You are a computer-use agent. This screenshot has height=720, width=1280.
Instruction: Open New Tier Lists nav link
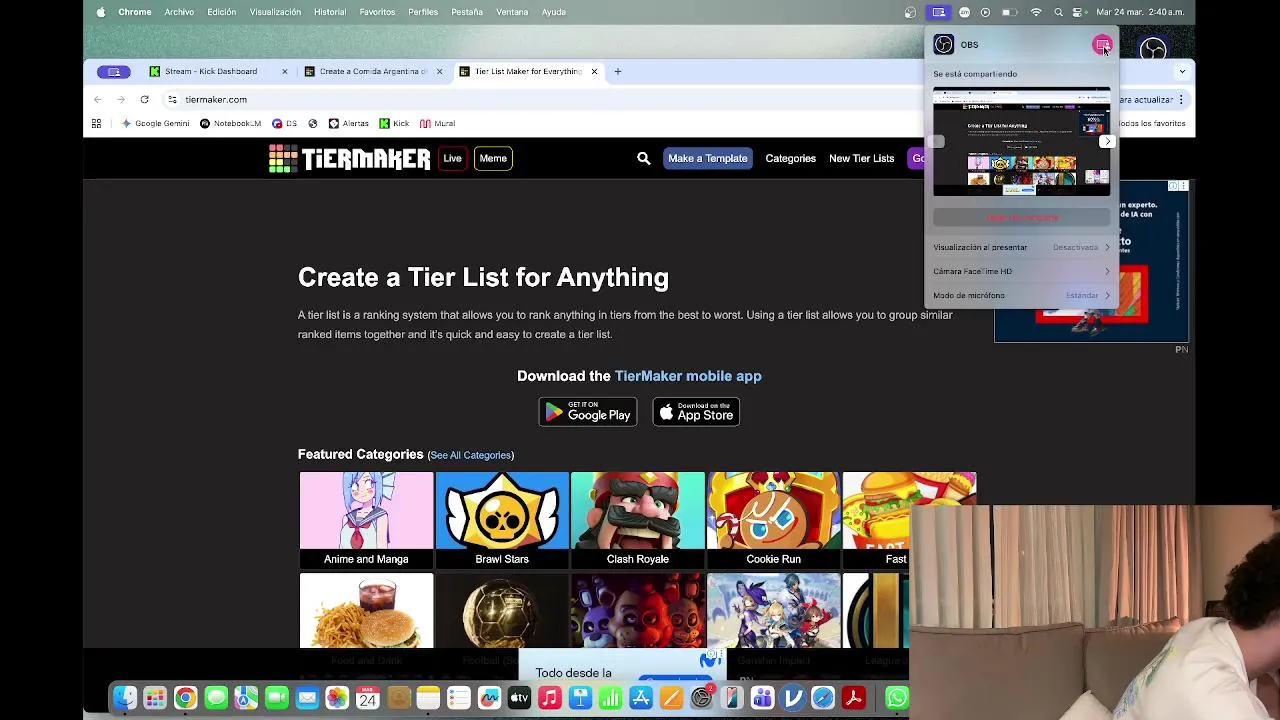(861, 158)
